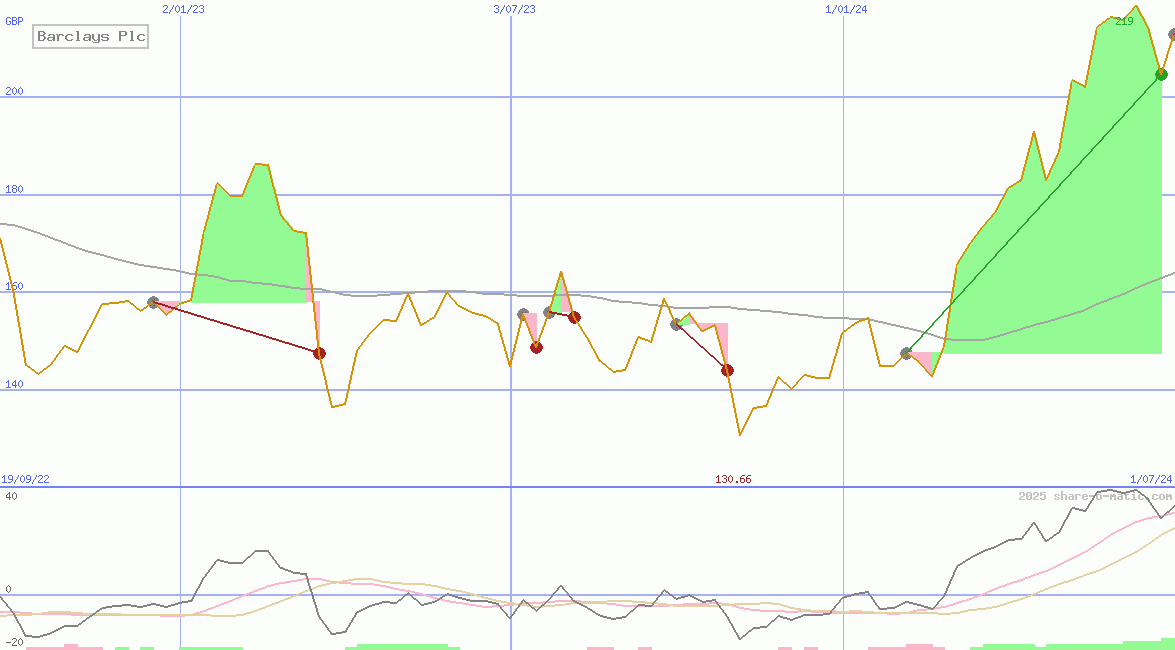Click the -20 indicator axis label
This screenshot has height=650, width=1175.
pyautogui.click(x=13, y=643)
